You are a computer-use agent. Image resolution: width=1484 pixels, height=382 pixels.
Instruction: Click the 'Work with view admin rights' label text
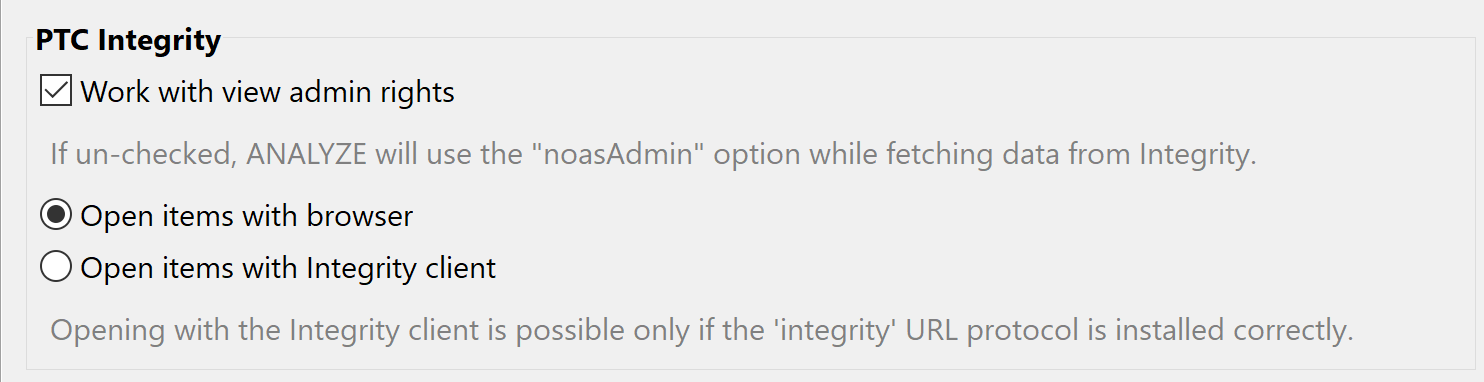coord(268,93)
